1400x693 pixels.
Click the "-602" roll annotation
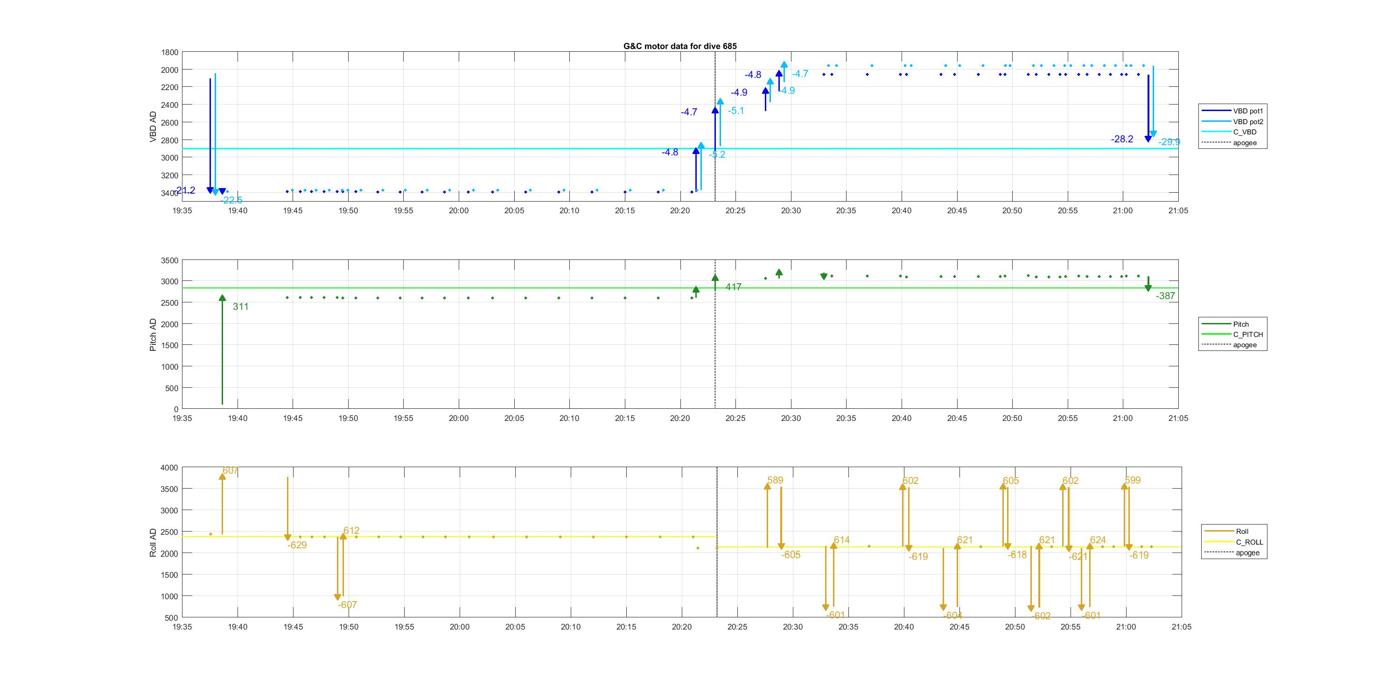click(1041, 616)
